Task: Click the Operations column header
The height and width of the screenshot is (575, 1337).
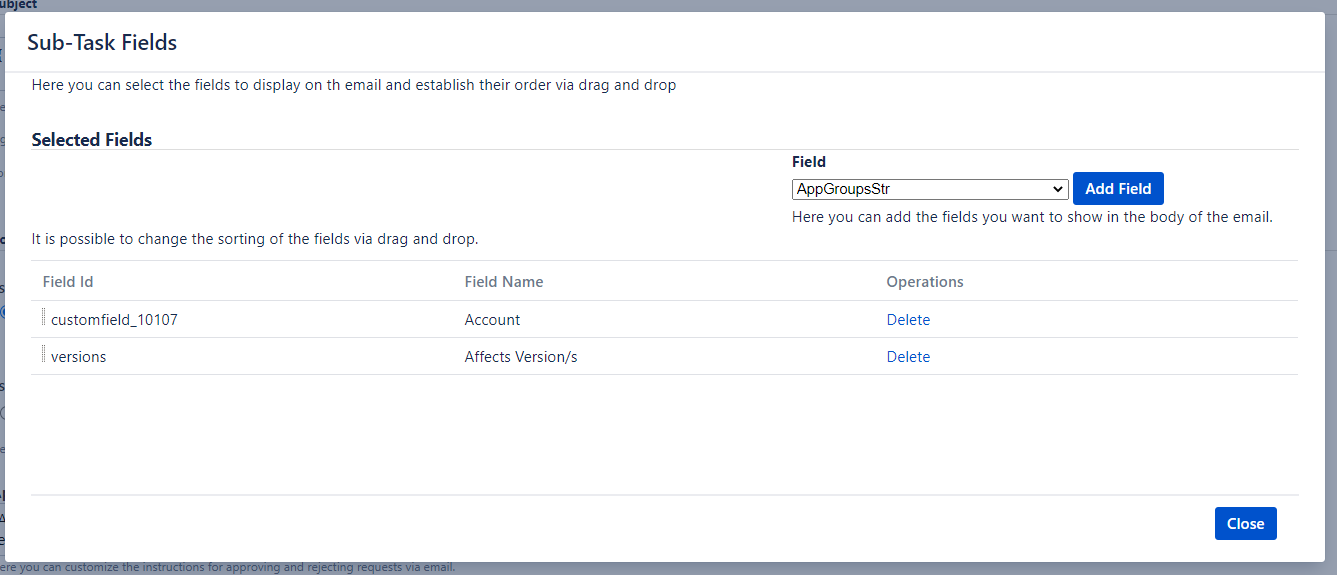Action: pos(925,282)
